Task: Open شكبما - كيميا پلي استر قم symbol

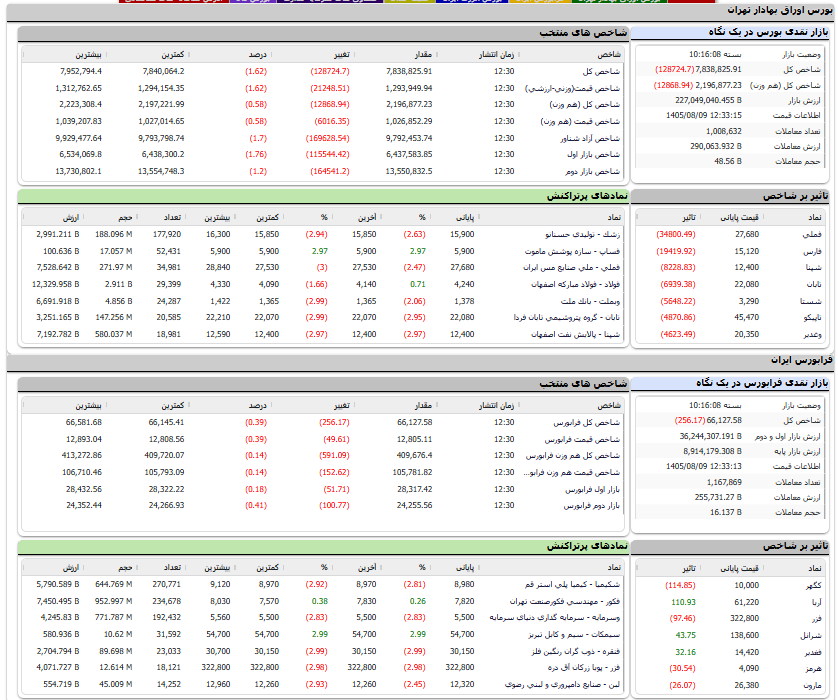Action: tap(572, 585)
